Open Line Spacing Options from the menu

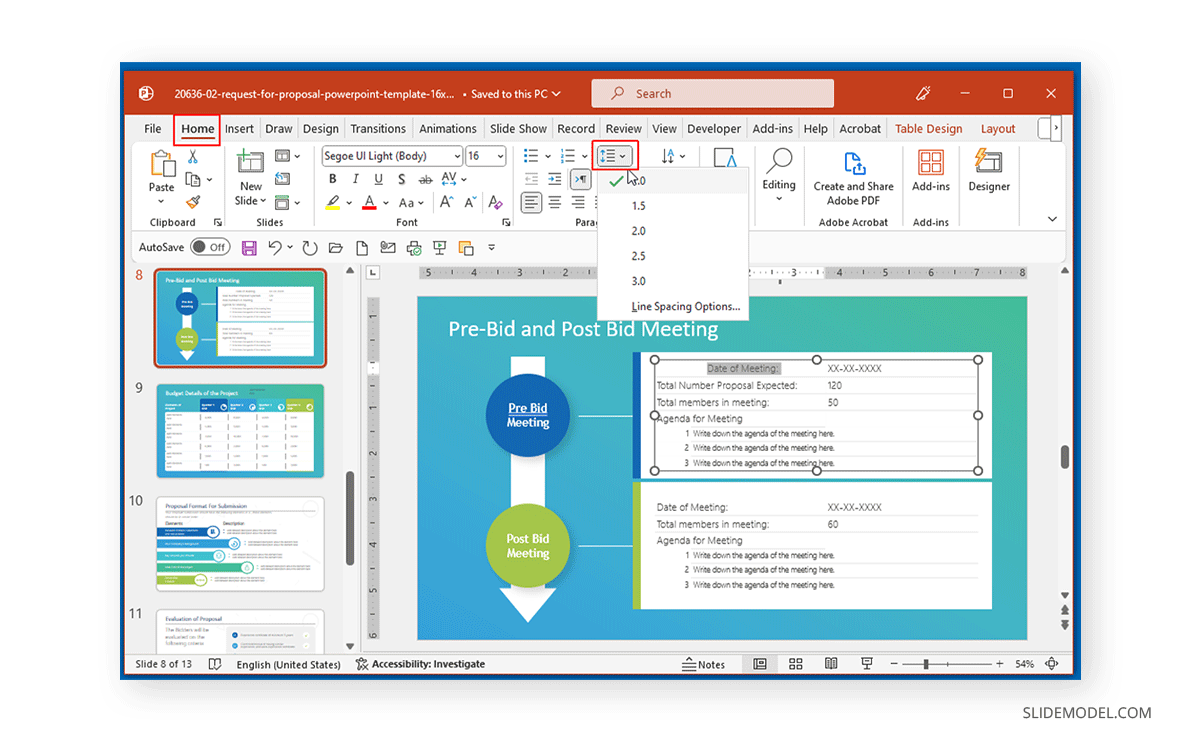(686, 307)
